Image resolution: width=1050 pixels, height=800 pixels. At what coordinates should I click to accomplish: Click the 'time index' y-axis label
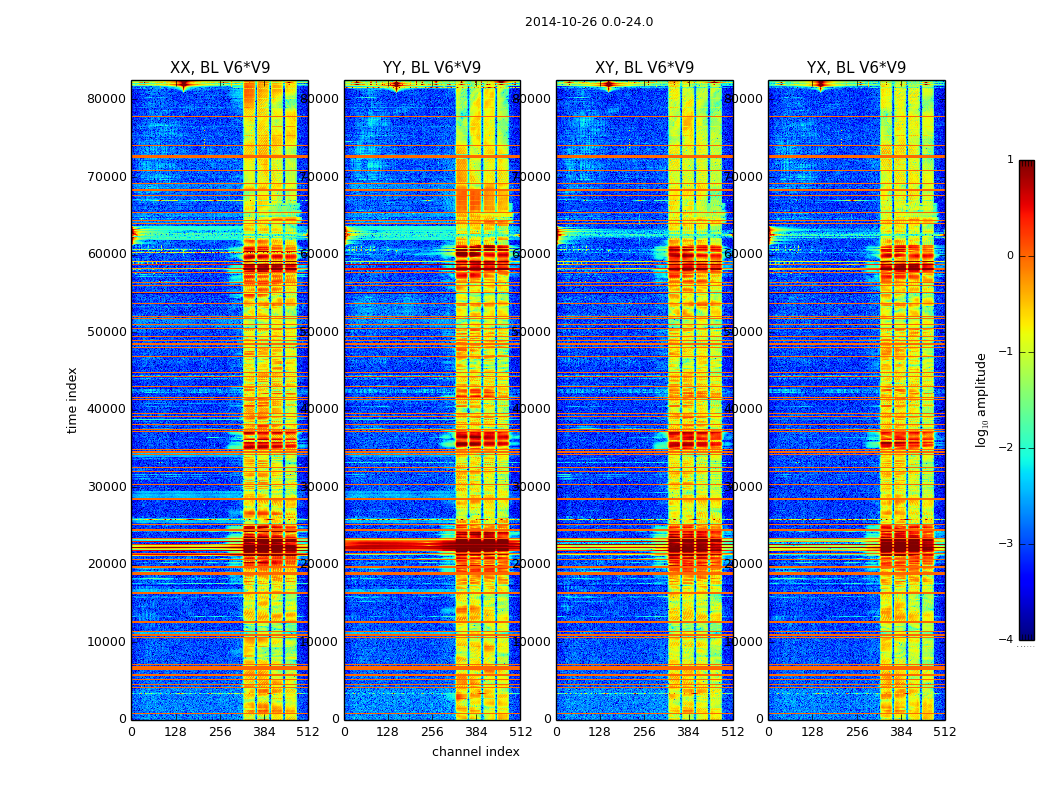pos(72,400)
